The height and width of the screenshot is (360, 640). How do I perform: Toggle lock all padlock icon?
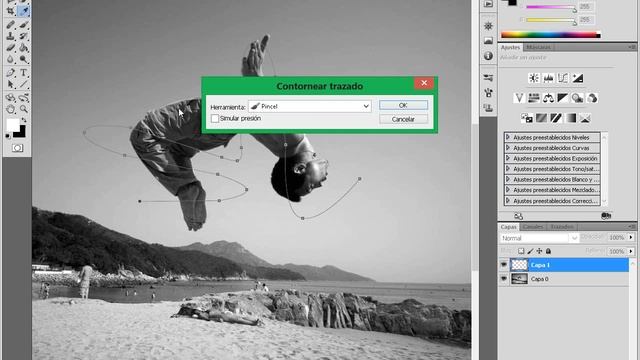(548, 251)
